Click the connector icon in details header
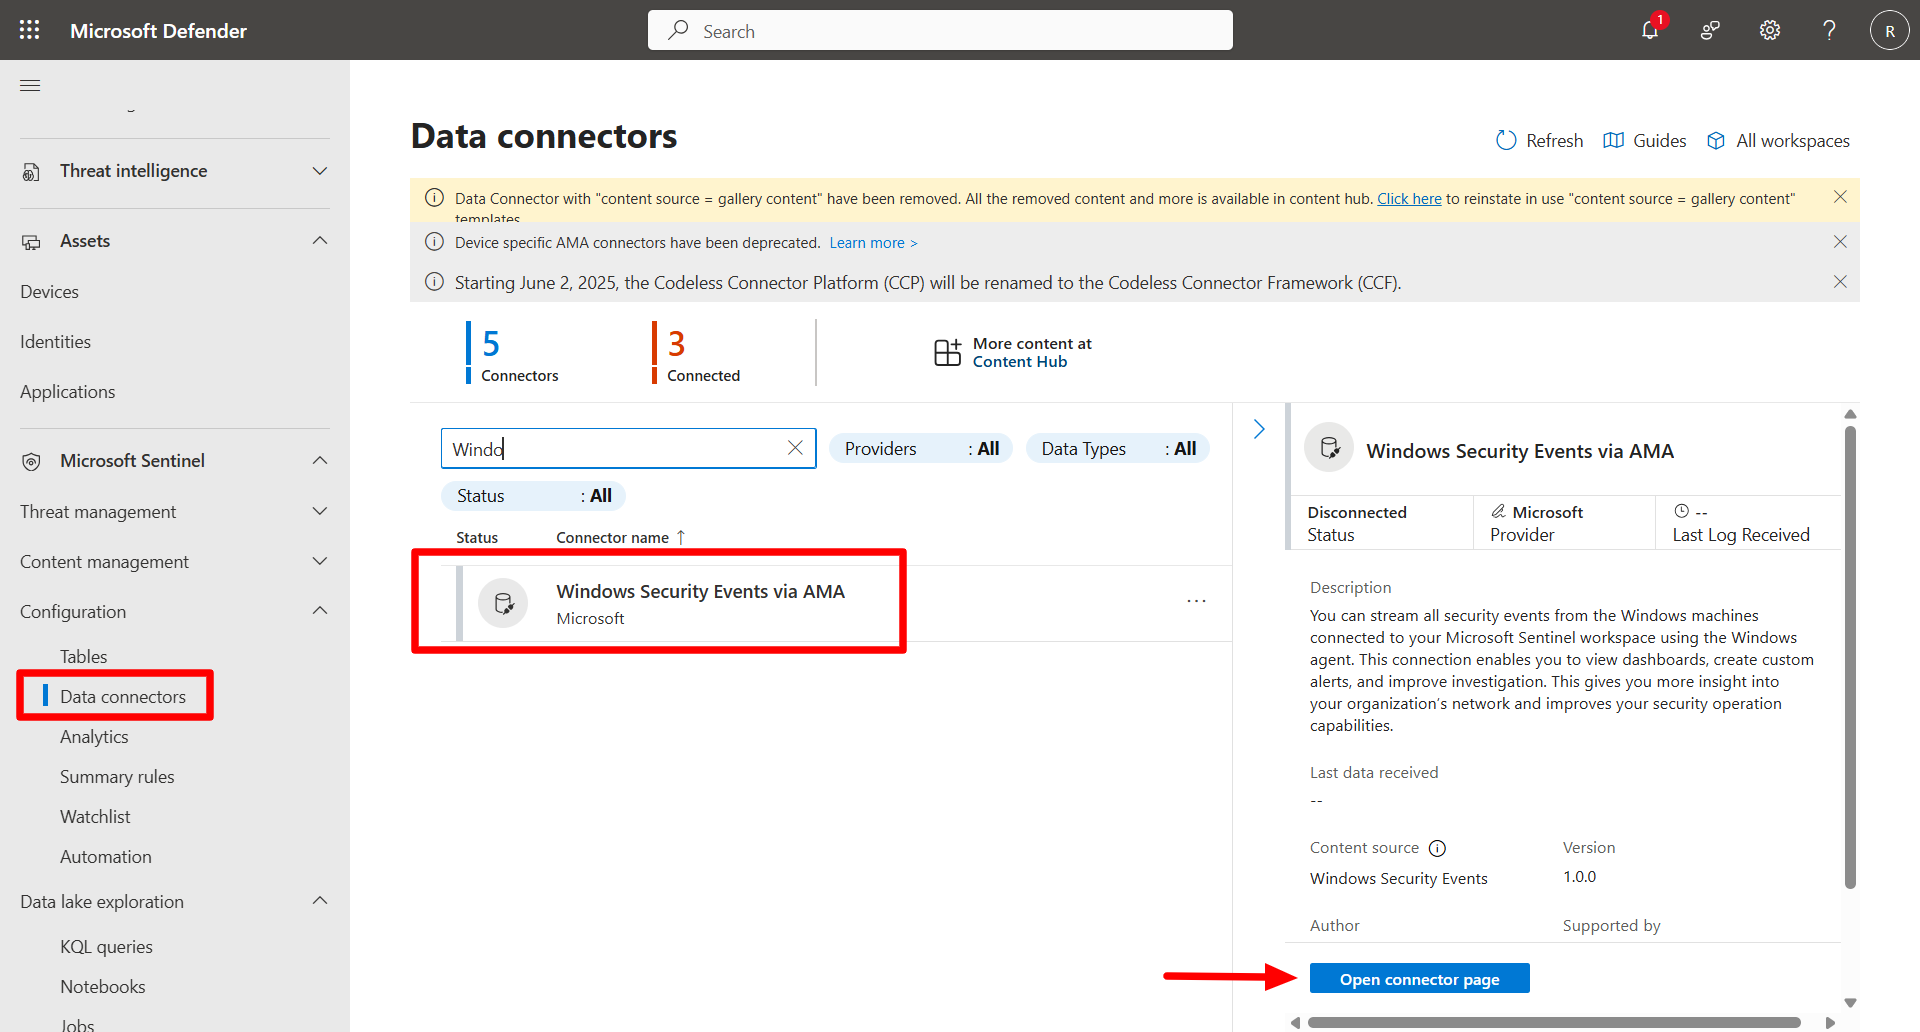This screenshot has height=1032, width=1920. click(x=1329, y=448)
